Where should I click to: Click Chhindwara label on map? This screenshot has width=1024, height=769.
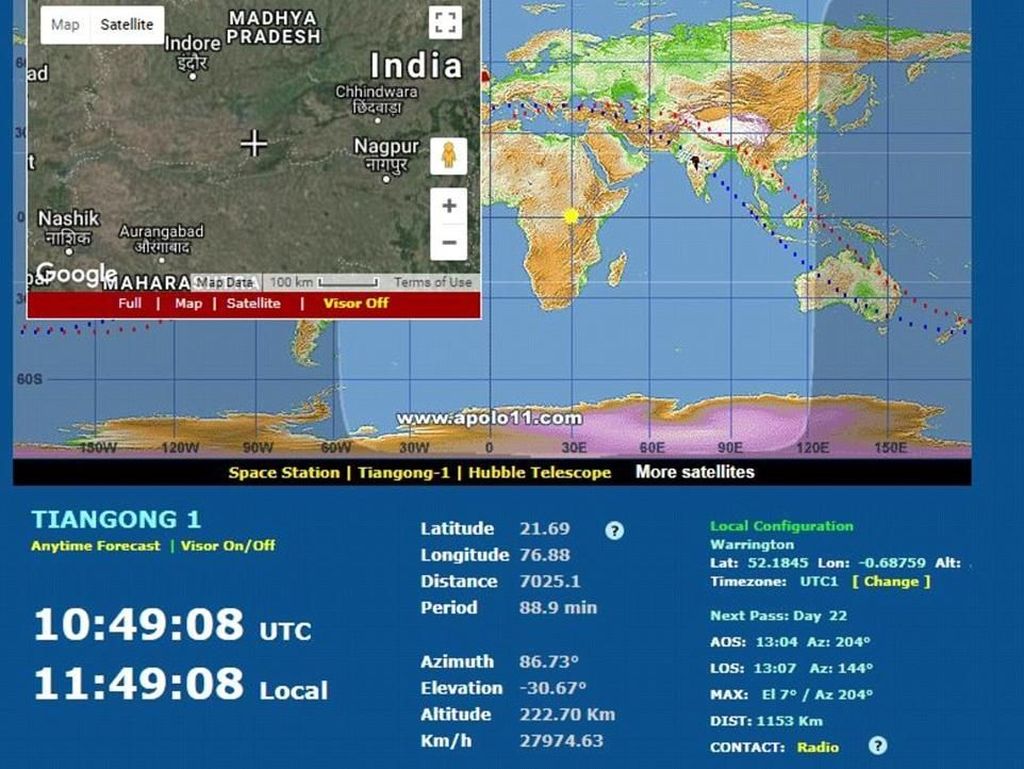[377, 100]
